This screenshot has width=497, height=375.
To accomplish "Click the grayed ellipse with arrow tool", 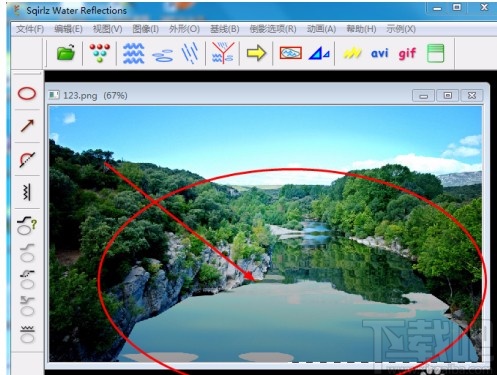I will point(27,307).
